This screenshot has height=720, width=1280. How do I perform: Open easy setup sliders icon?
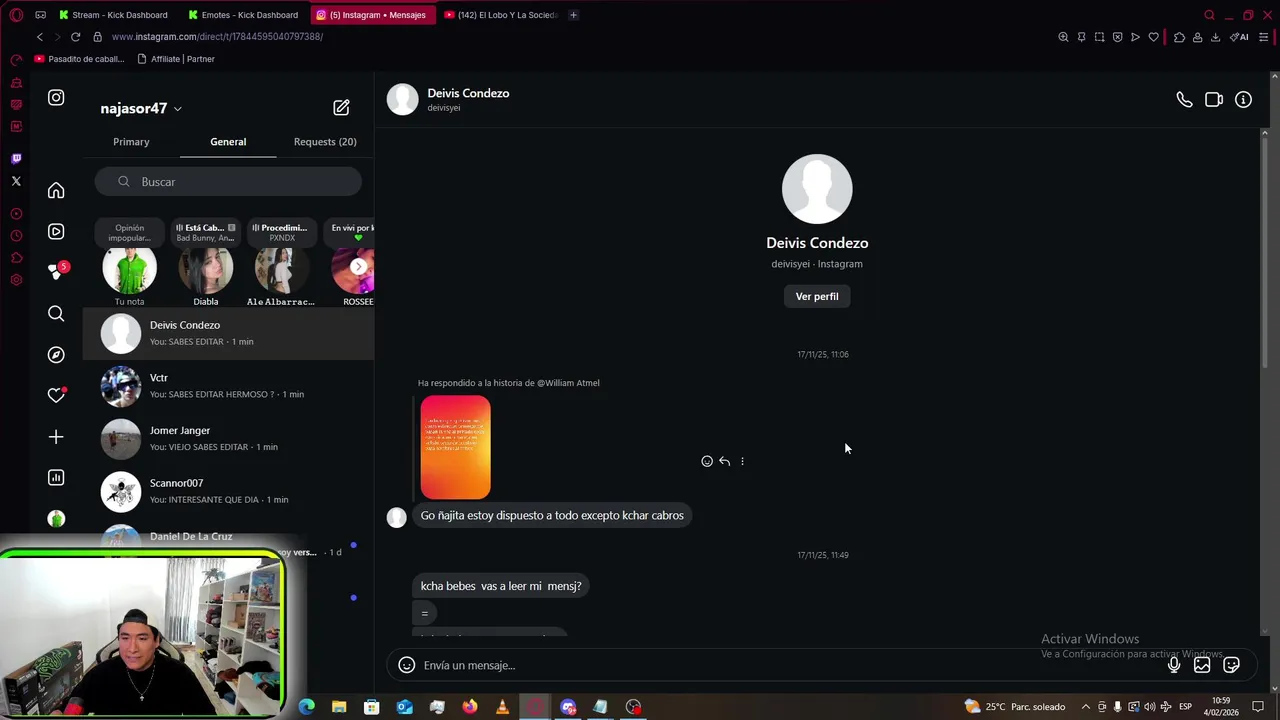coord(1264,37)
